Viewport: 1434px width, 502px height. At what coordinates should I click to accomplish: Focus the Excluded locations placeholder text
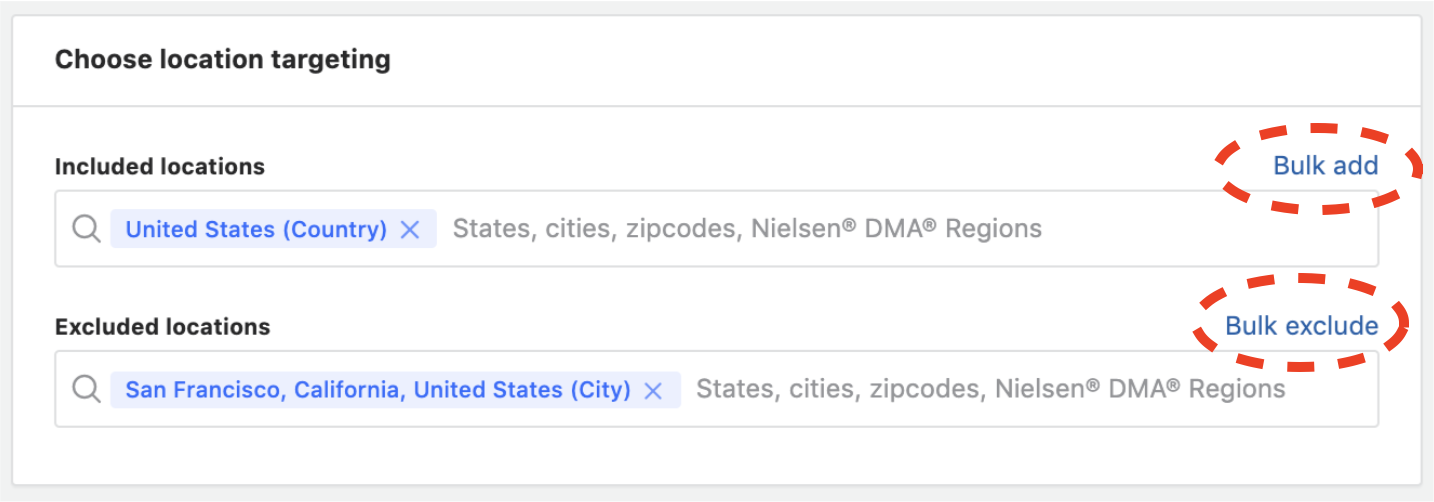(x=990, y=389)
